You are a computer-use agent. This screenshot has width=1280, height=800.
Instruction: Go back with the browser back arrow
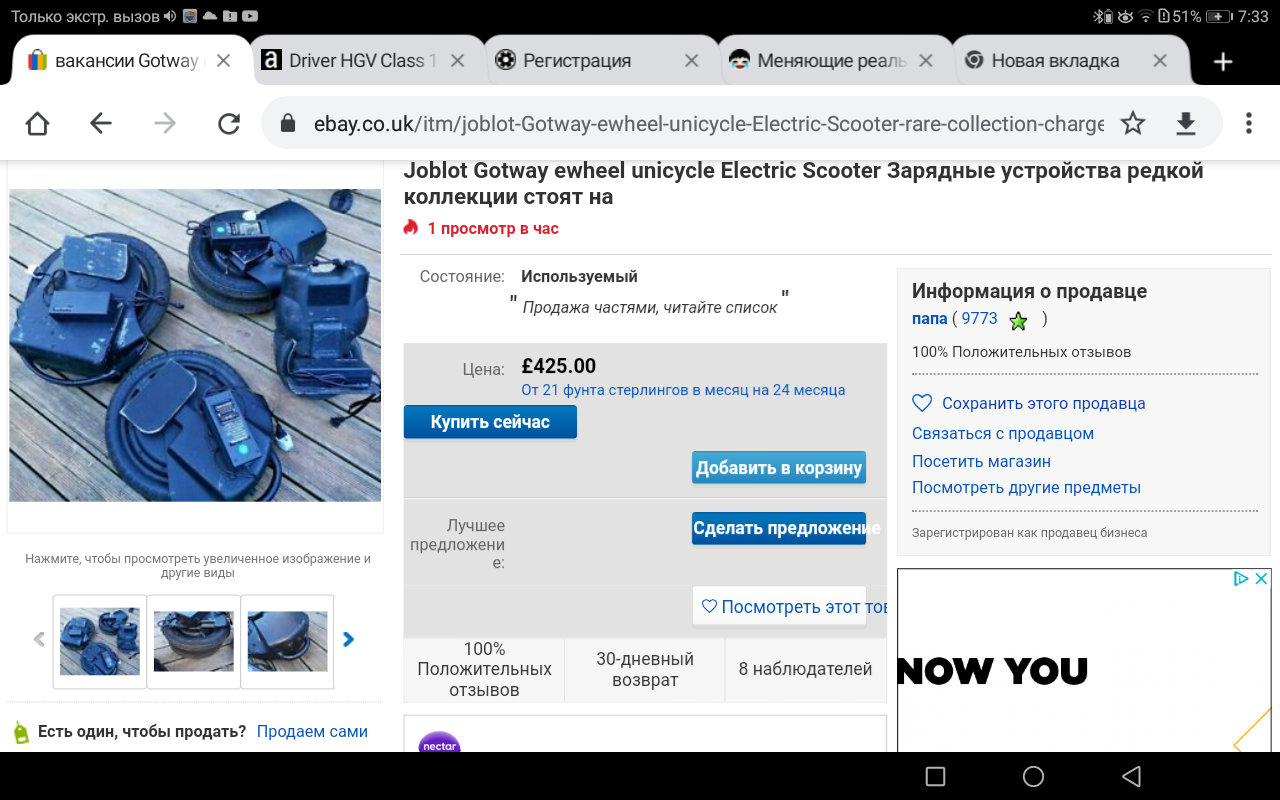pyautogui.click(x=101, y=123)
